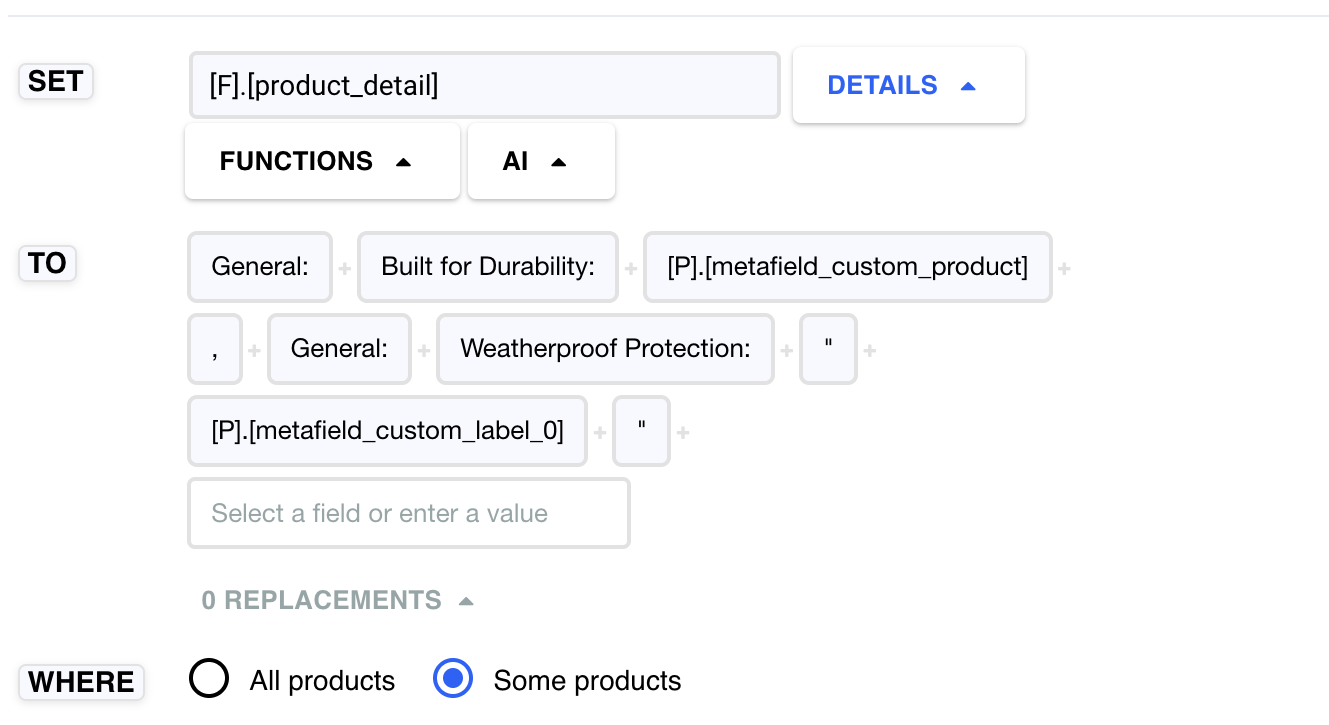Image resolution: width=1329 pixels, height=725 pixels.
Task: Click the plus icon after "Weatherproof Protection:" chip
Action: (787, 349)
